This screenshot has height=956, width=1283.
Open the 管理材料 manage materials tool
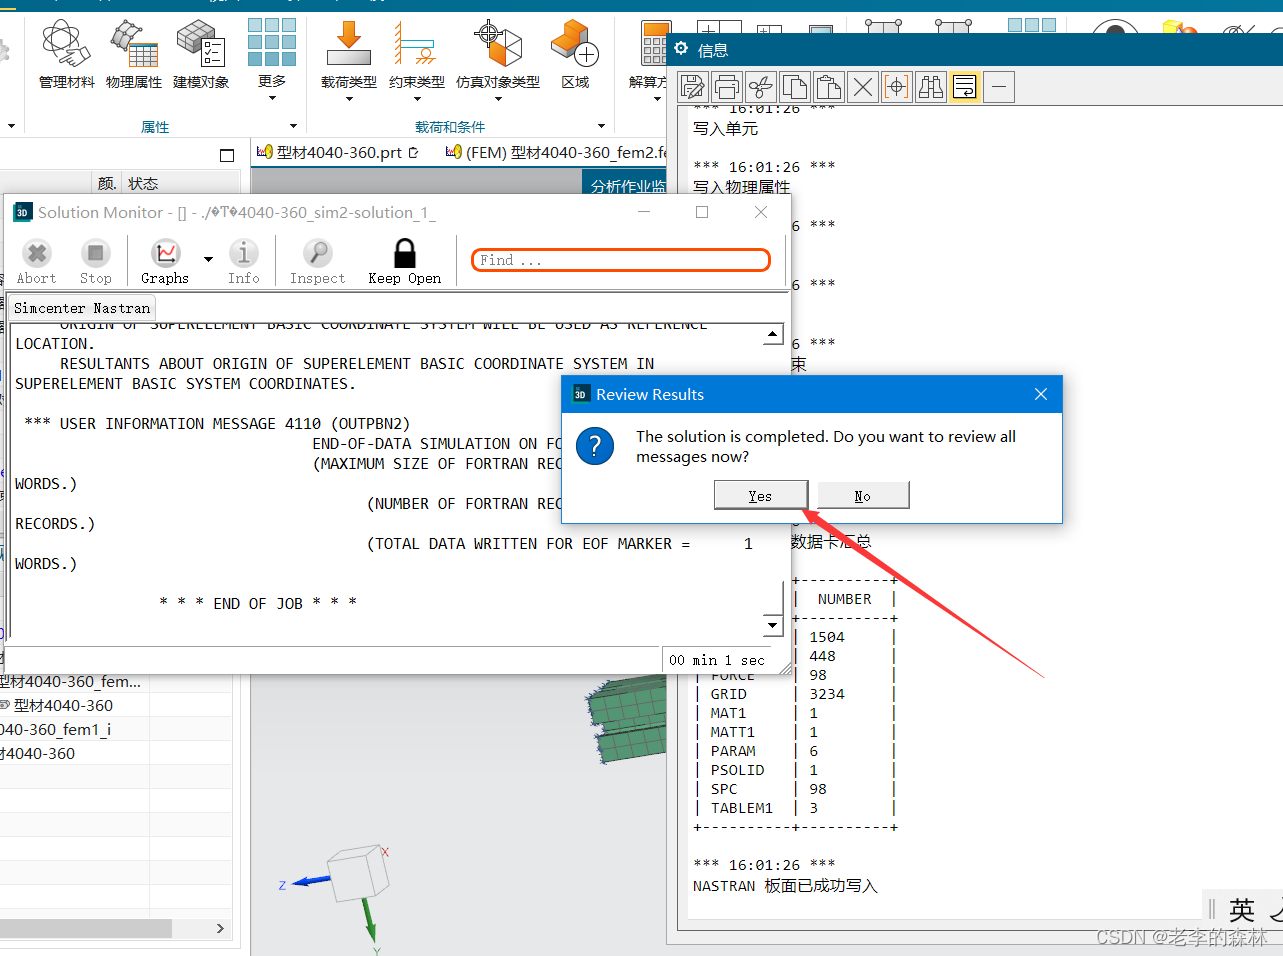[66, 55]
